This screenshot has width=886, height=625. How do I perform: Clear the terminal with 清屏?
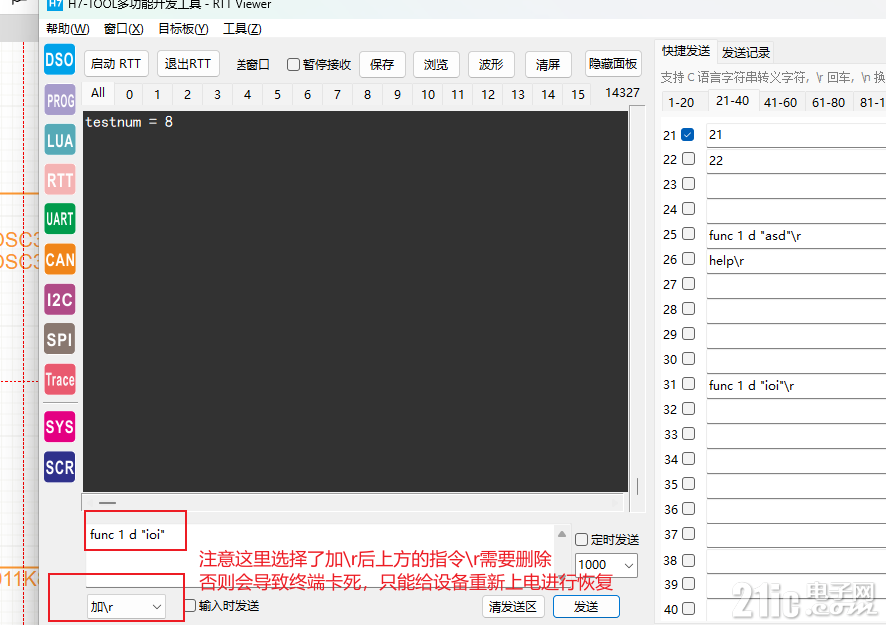pos(548,64)
